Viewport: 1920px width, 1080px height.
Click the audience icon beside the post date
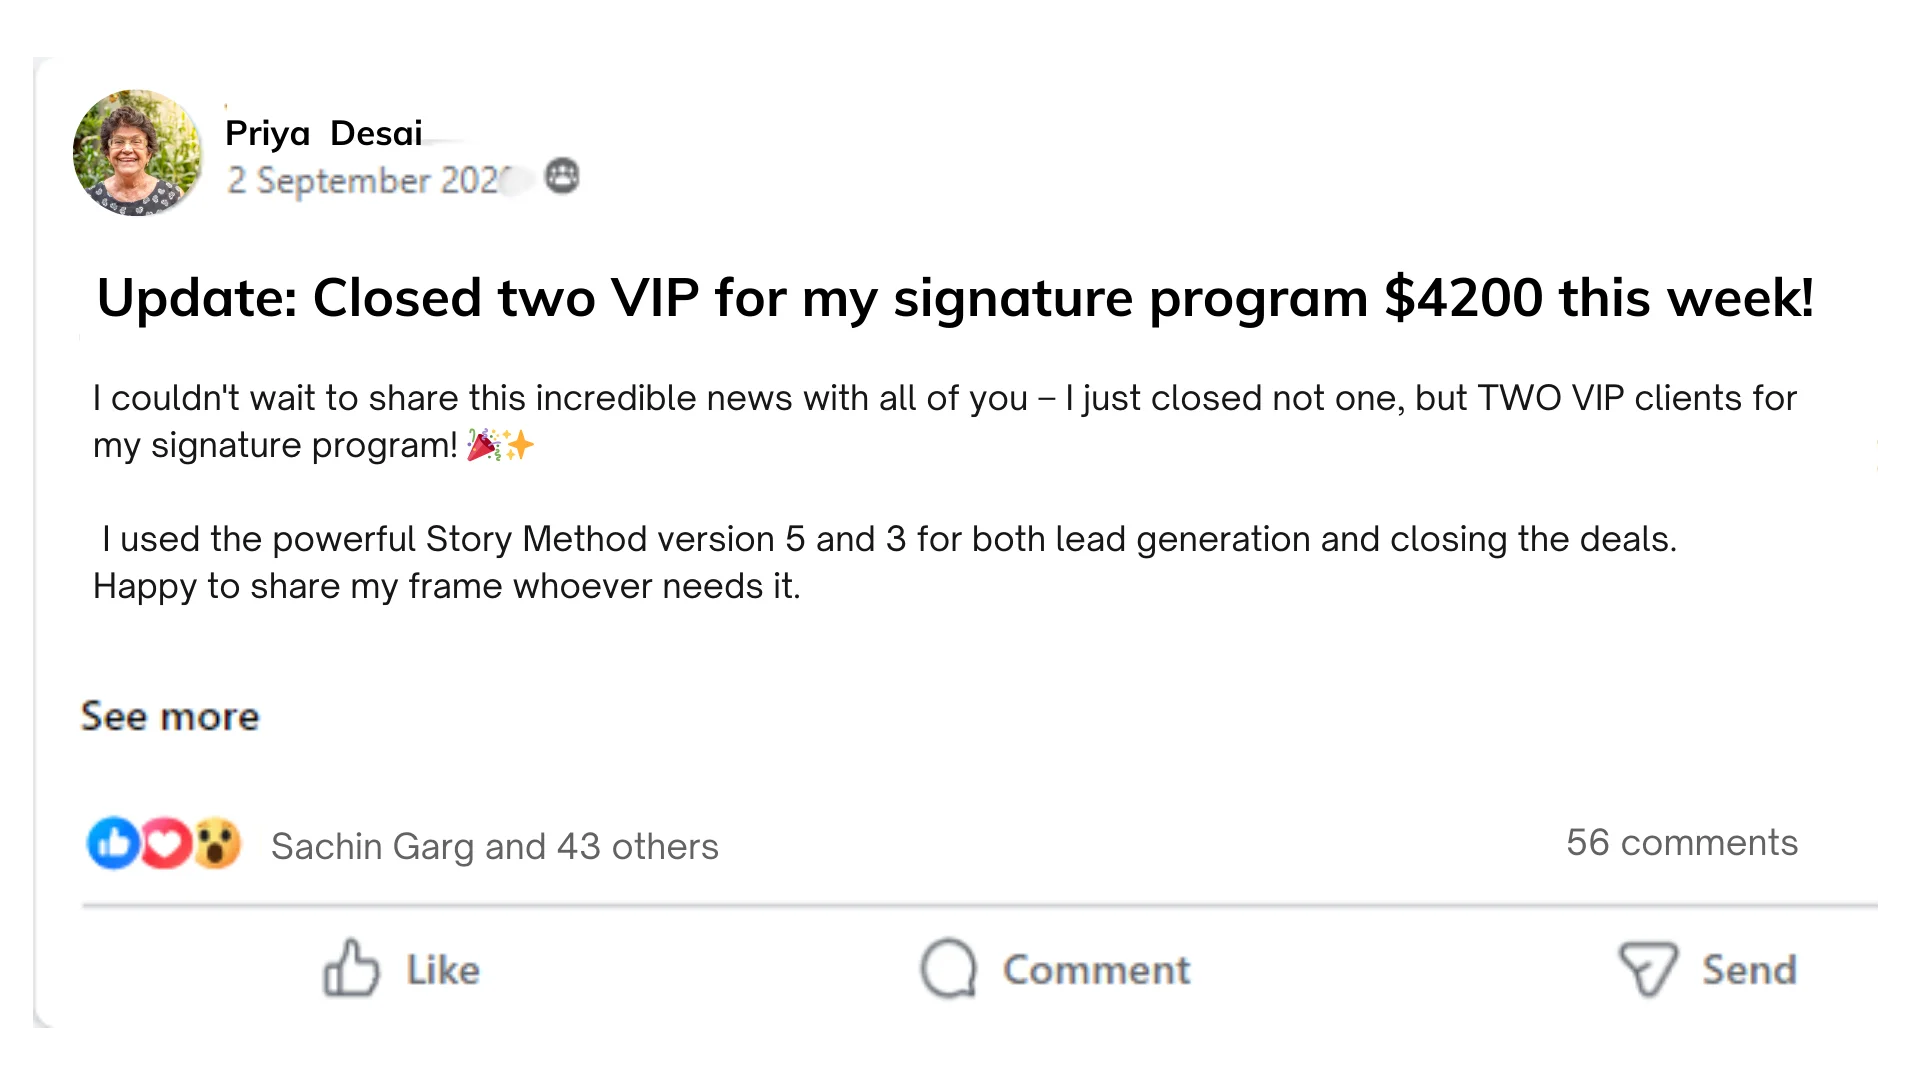tap(562, 177)
